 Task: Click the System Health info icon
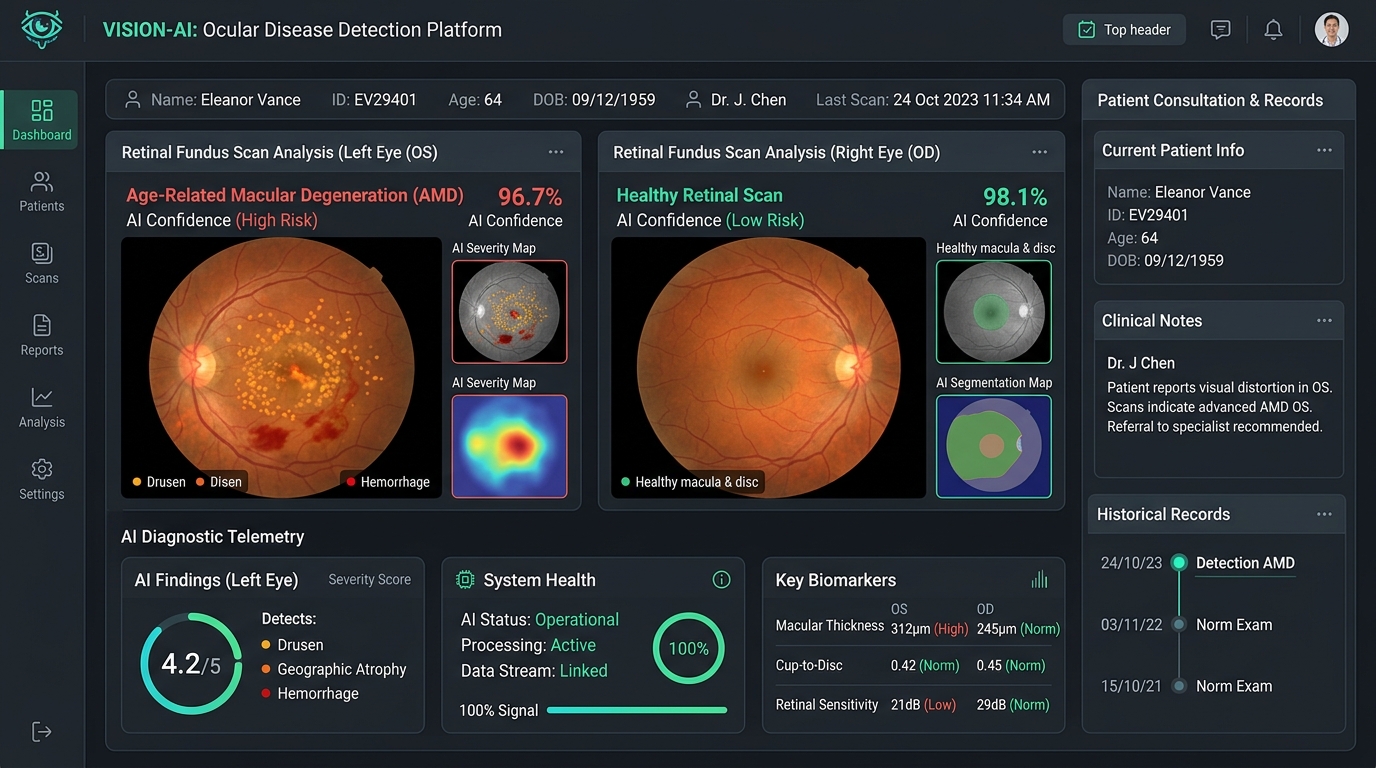click(x=721, y=580)
